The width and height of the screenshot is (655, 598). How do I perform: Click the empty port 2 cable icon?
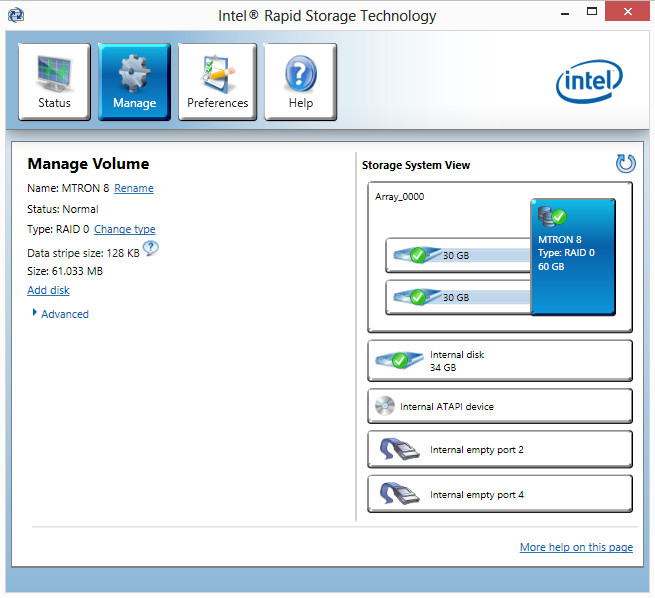(x=399, y=449)
